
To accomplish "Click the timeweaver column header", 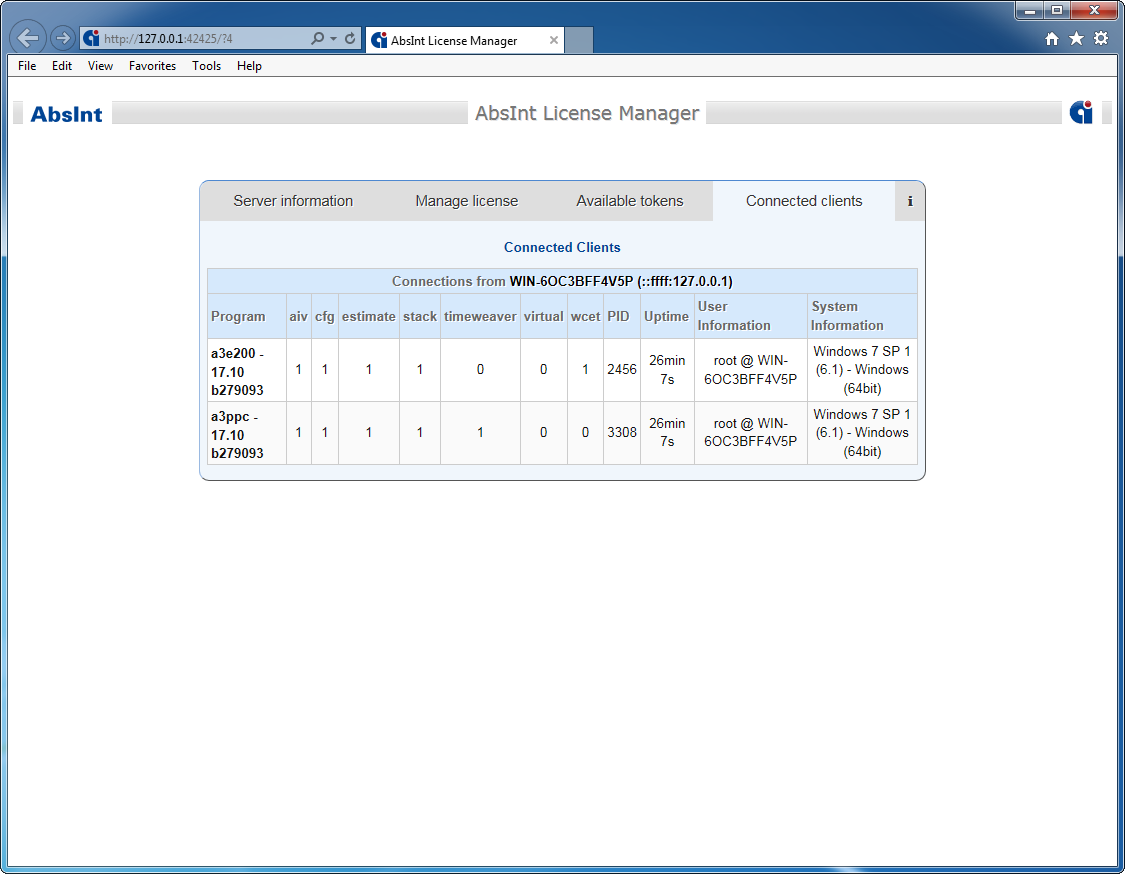I will coord(480,316).
